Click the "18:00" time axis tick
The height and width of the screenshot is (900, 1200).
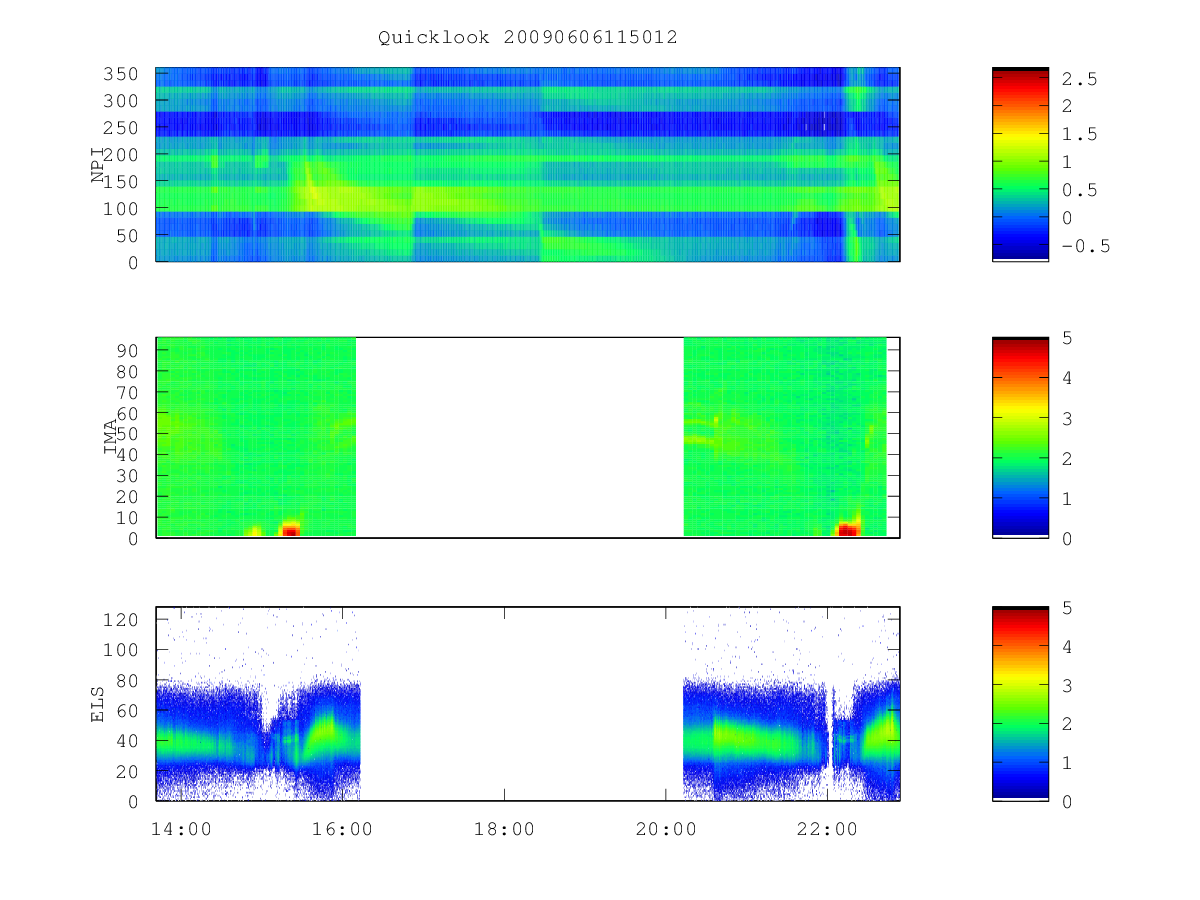tap(504, 829)
